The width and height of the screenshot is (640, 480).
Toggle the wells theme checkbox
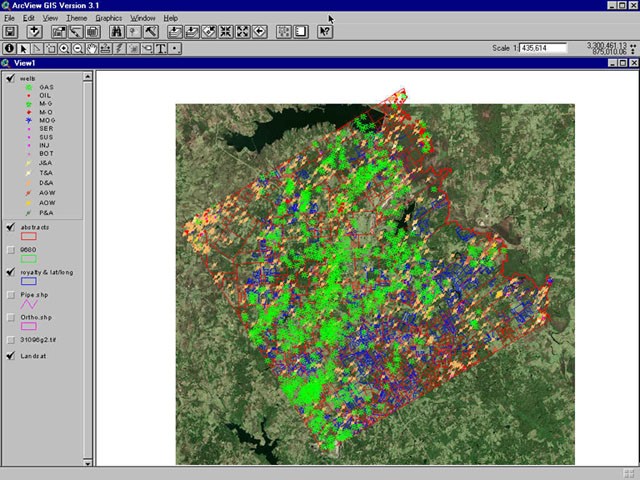click(x=10, y=77)
